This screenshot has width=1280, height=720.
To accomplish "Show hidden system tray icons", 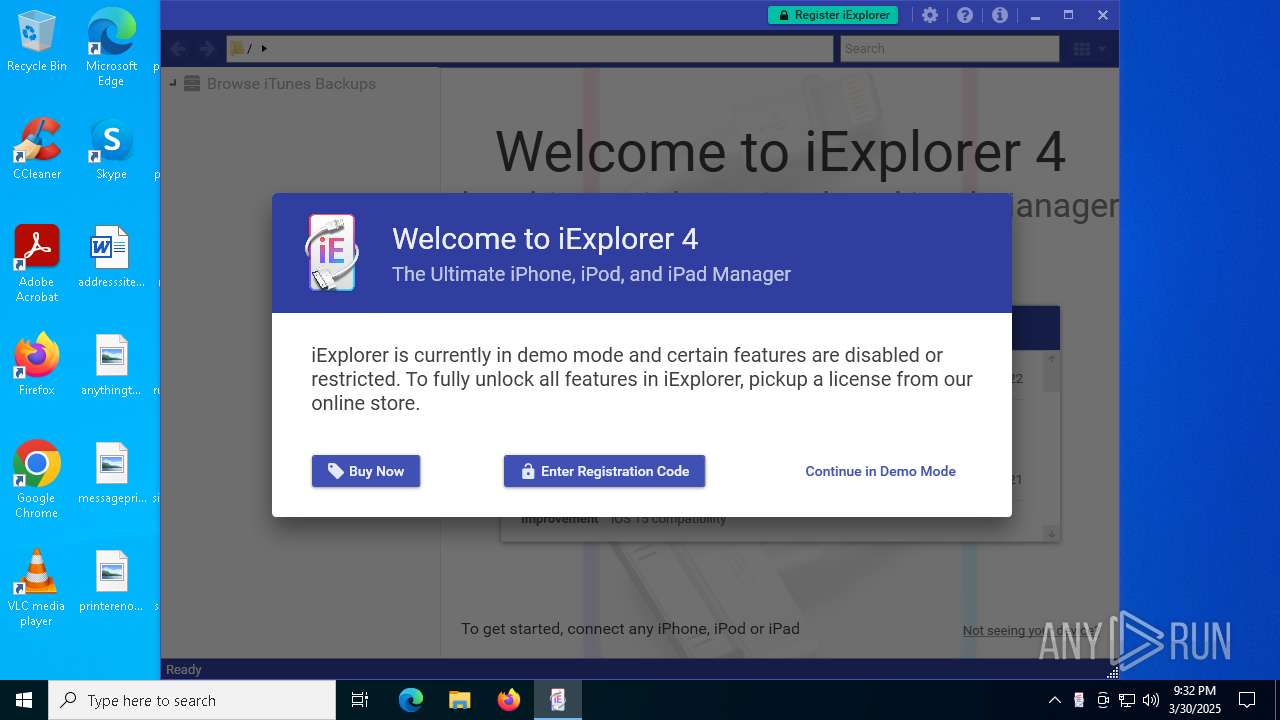I will (1054, 700).
